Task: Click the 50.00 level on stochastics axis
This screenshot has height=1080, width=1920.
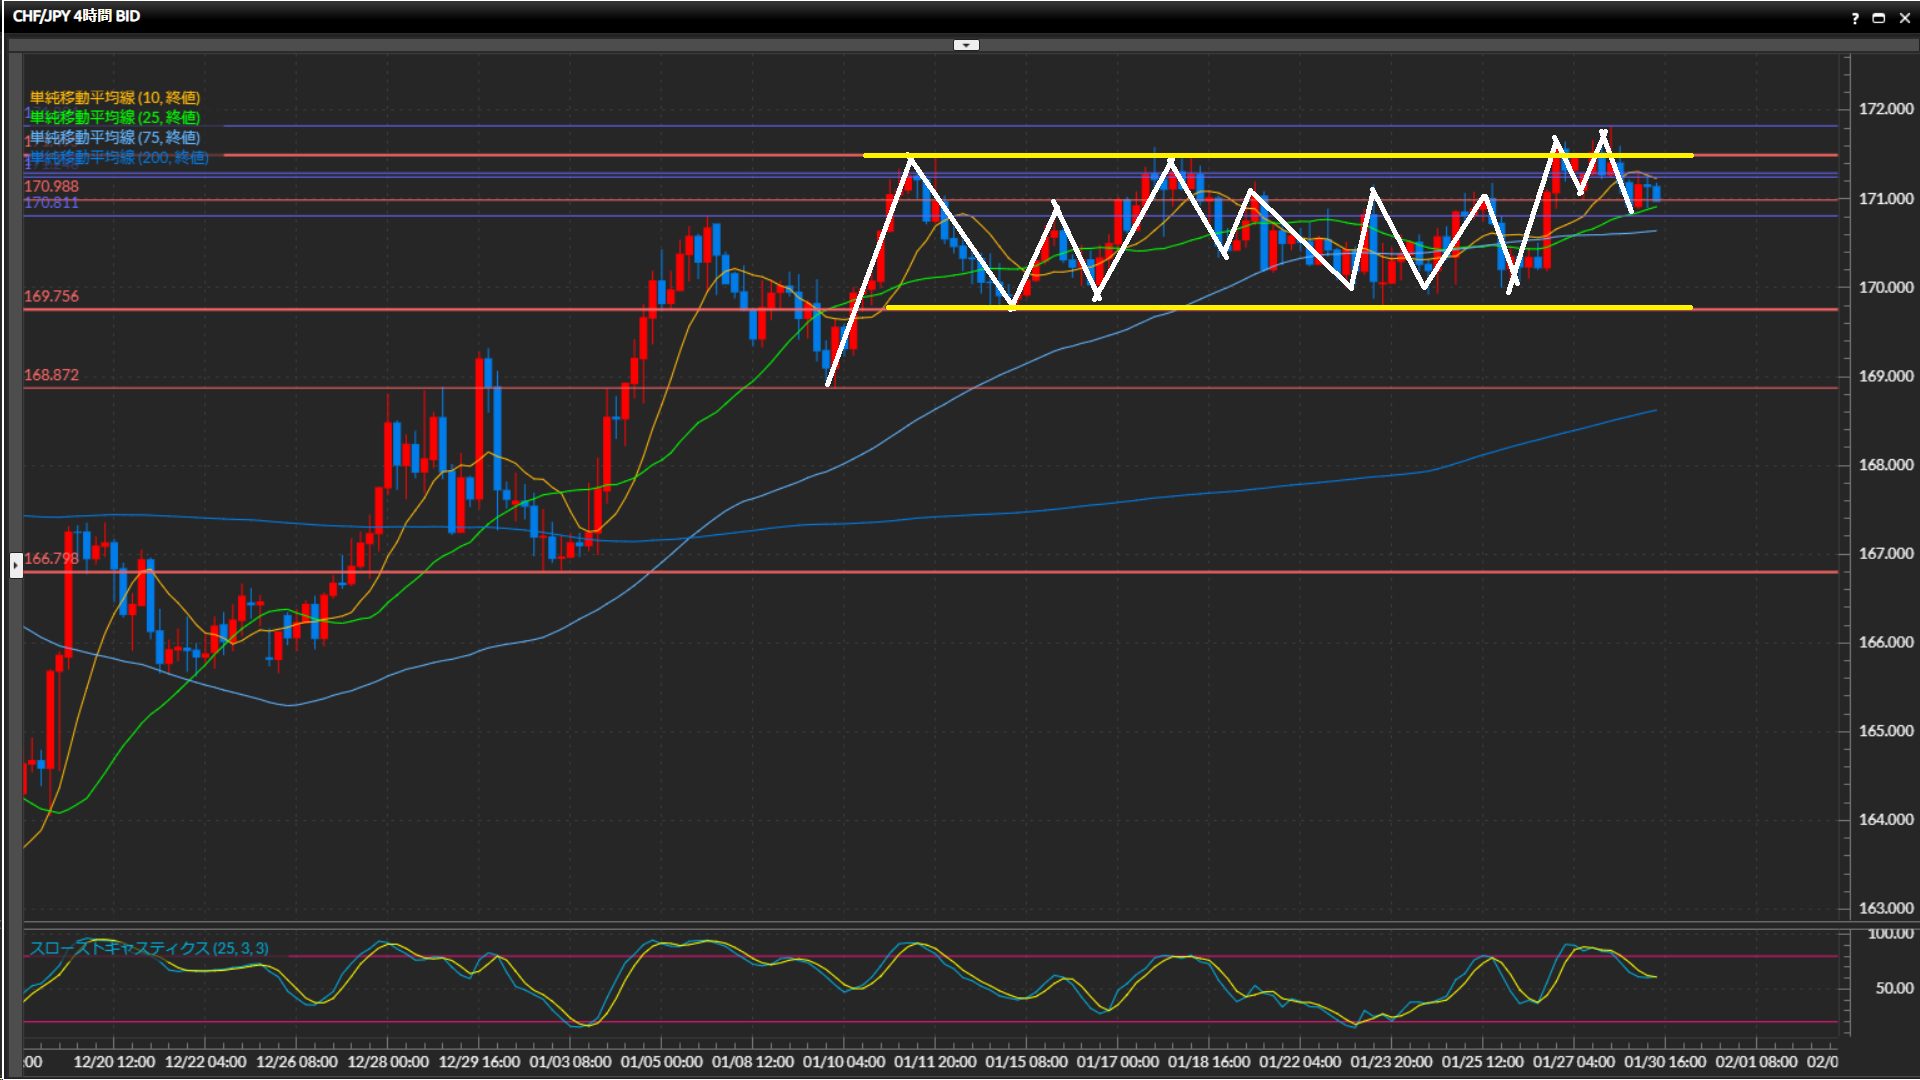Action: (x=1893, y=988)
